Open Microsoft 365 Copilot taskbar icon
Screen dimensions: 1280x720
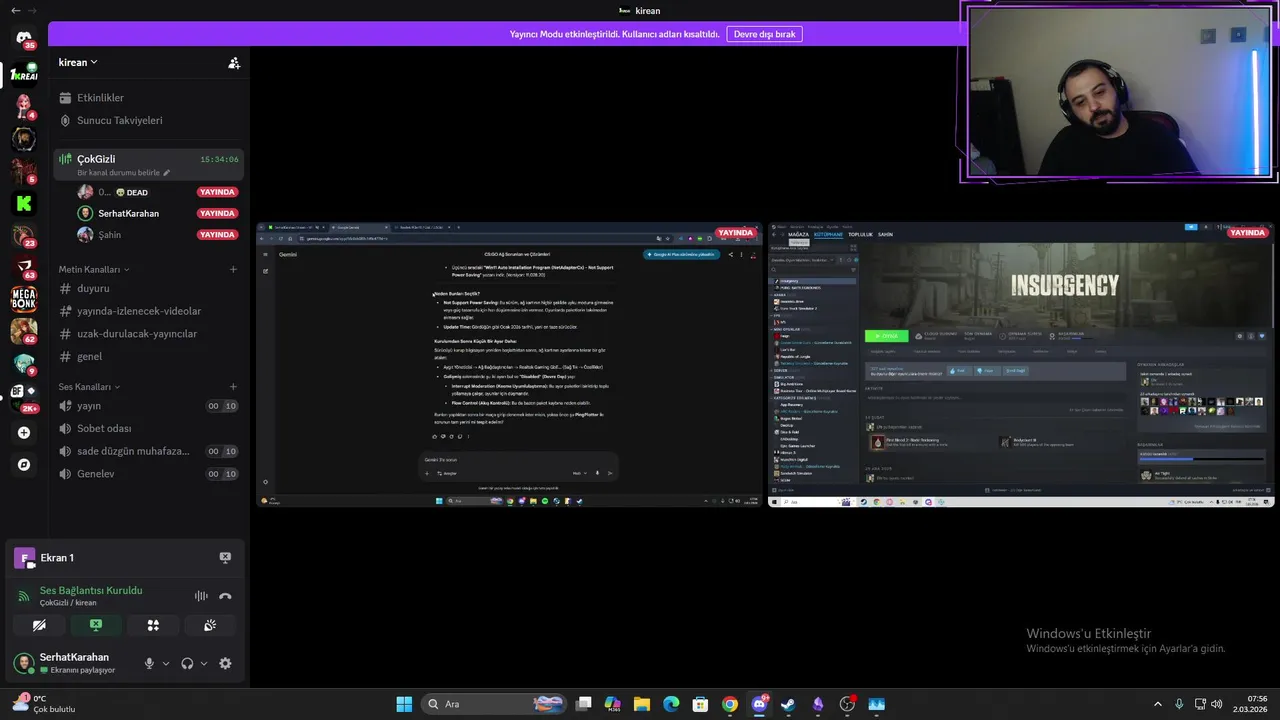613,704
